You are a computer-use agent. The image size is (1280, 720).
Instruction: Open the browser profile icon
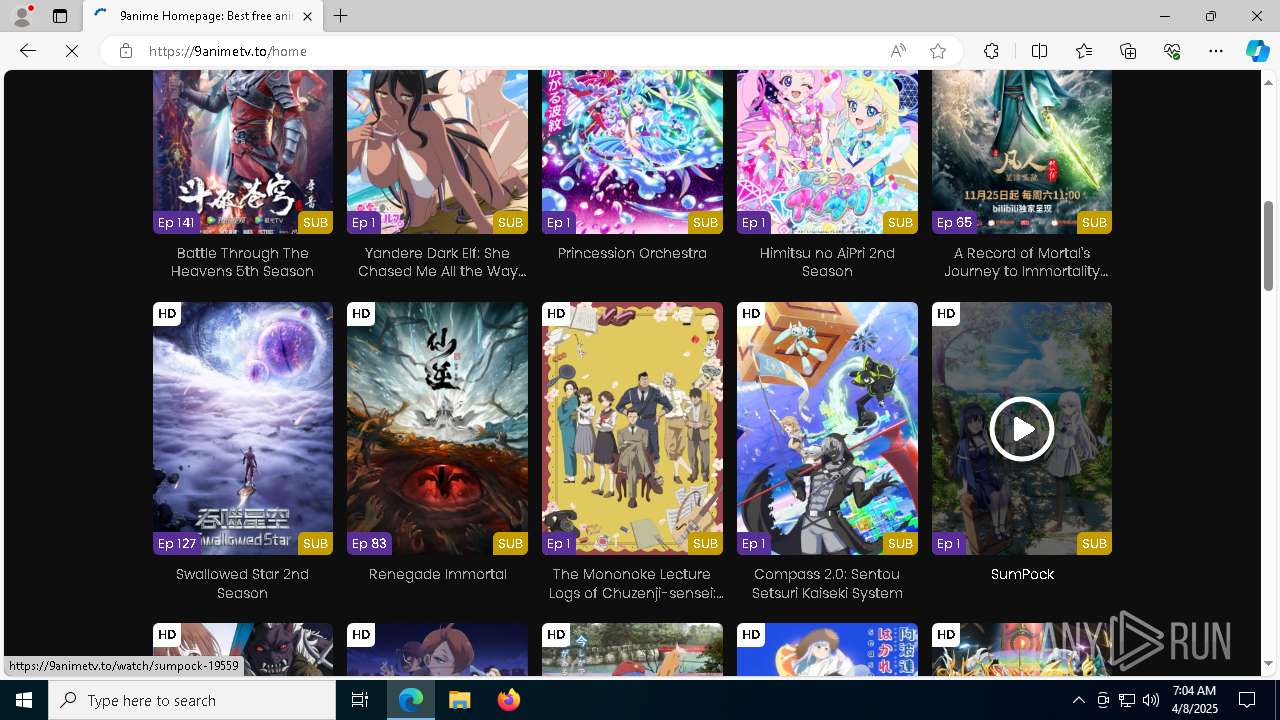(22, 16)
